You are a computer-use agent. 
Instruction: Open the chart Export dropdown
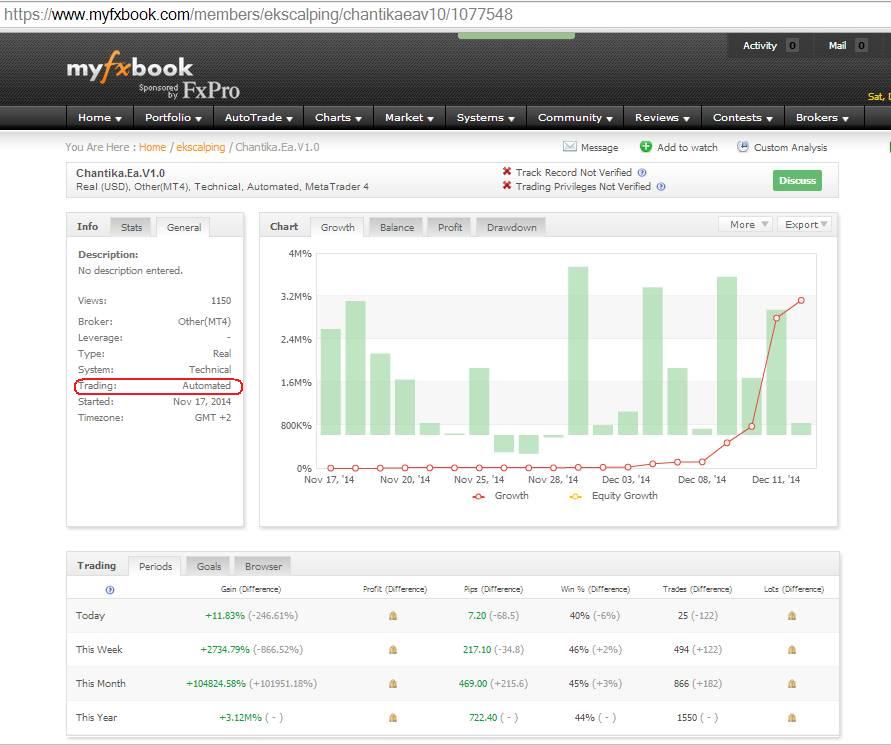pyautogui.click(x=805, y=224)
